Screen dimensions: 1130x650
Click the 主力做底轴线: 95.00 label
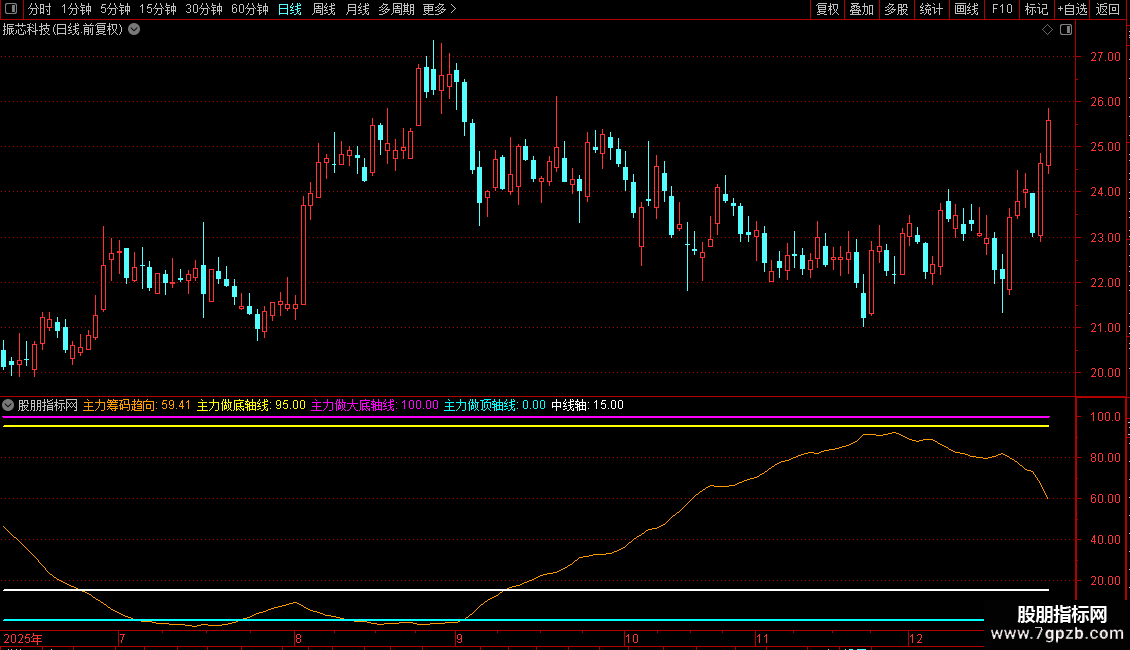pyautogui.click(x=252, y=405)
